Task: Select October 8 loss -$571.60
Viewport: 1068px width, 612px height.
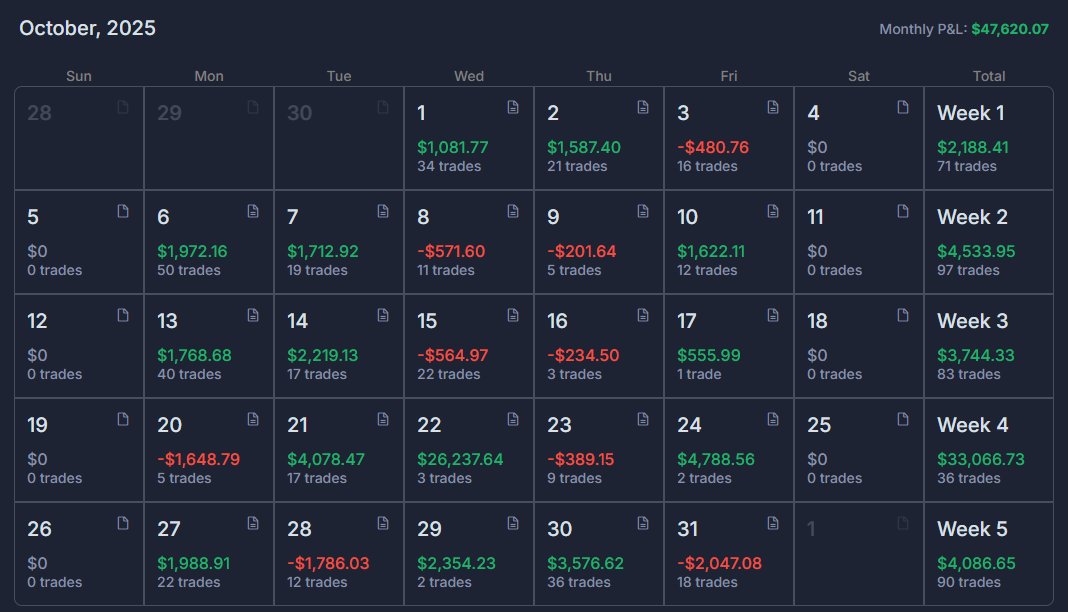Action: coord(451,251)
